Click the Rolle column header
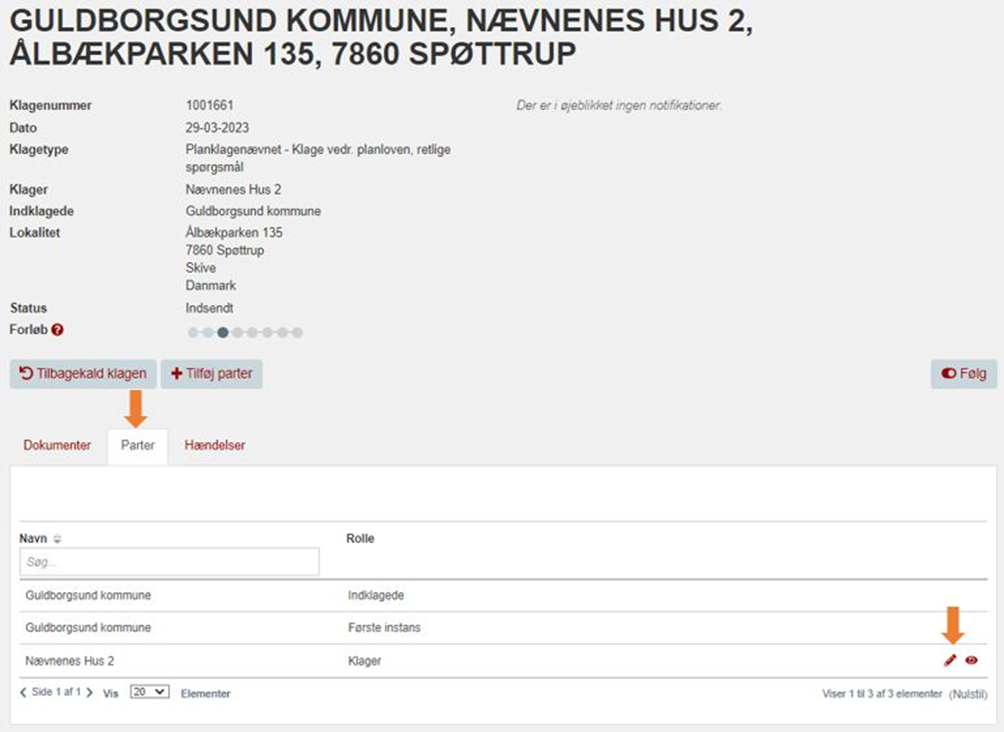Viewport: 1004px width, 732px height. (x=360, y=539)
